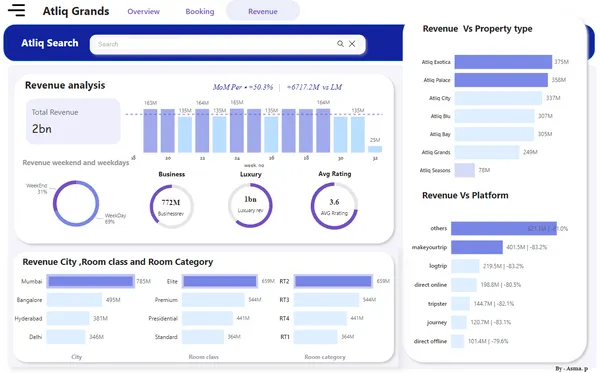The height and width of the screenshot is (373, 600).
Task: Select the Business 772M gauge
Action: (171, 207)
